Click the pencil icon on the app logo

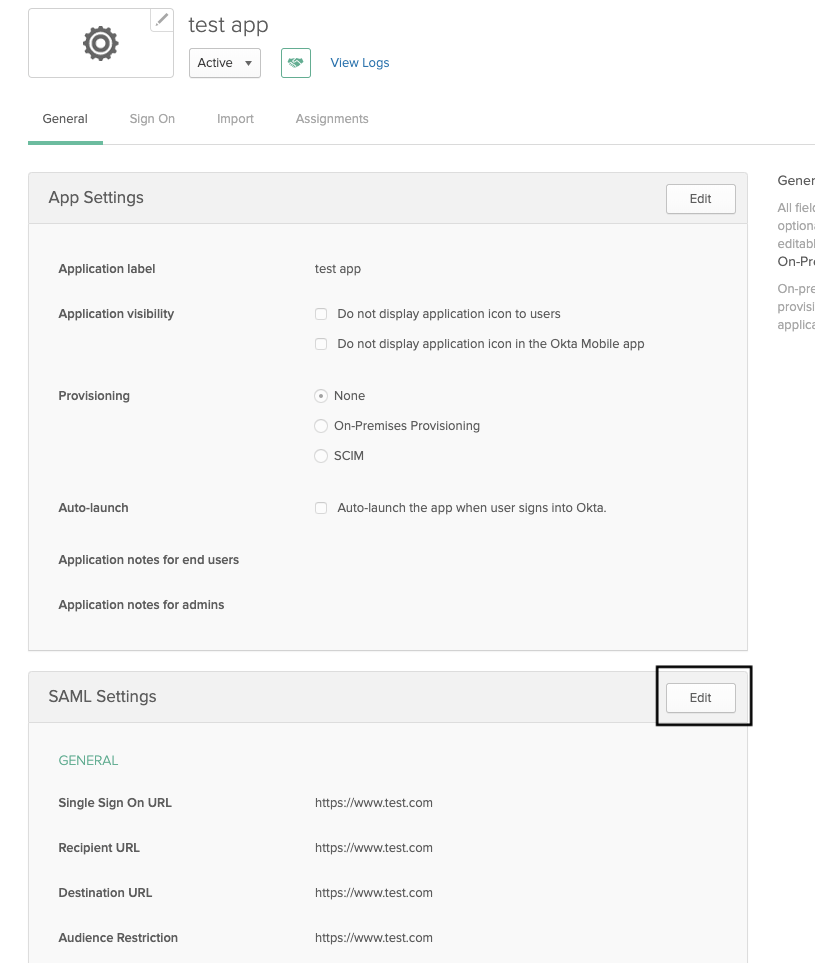coord(162,20)
